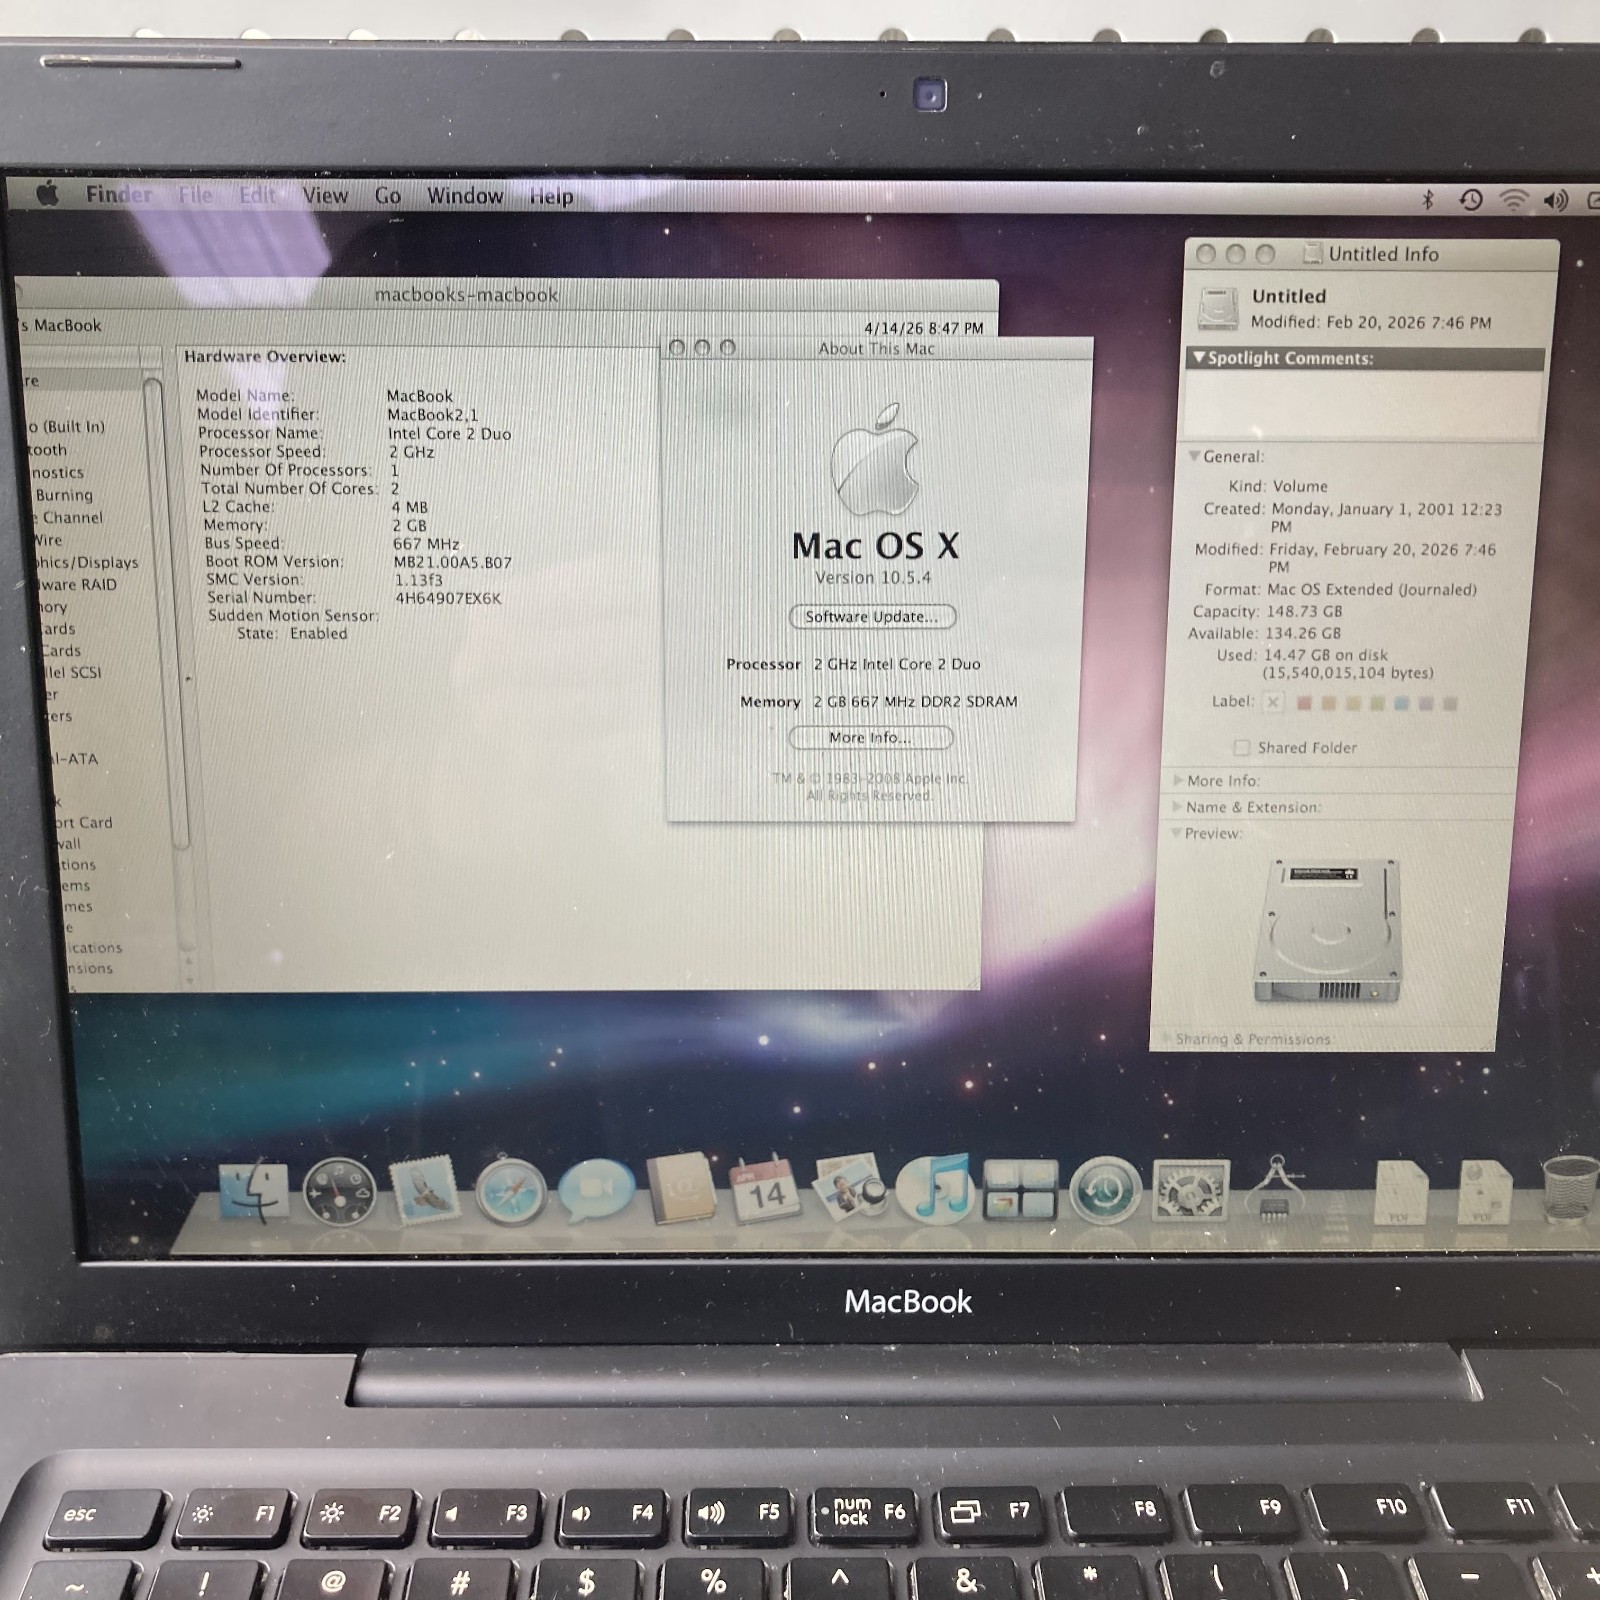Click the Hardware Overview heading
The width and height of the screenshot is (1600, 1600).
[x=264, y=356]
